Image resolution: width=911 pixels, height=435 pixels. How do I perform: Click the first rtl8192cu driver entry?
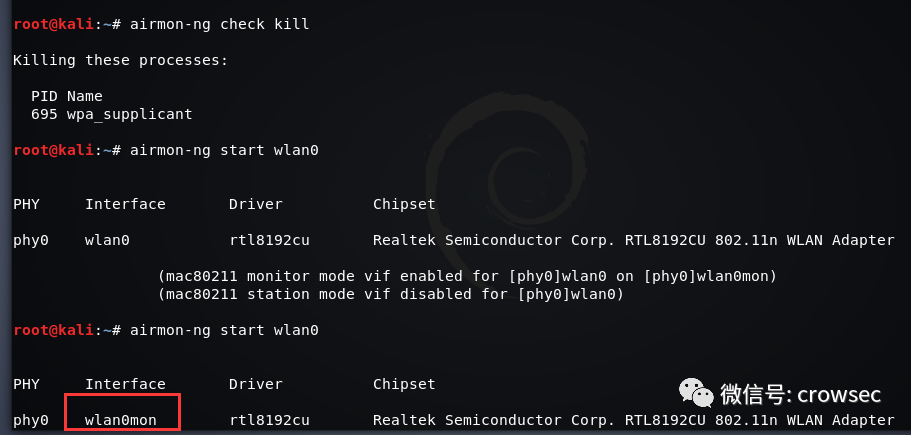tap(269, 240)
